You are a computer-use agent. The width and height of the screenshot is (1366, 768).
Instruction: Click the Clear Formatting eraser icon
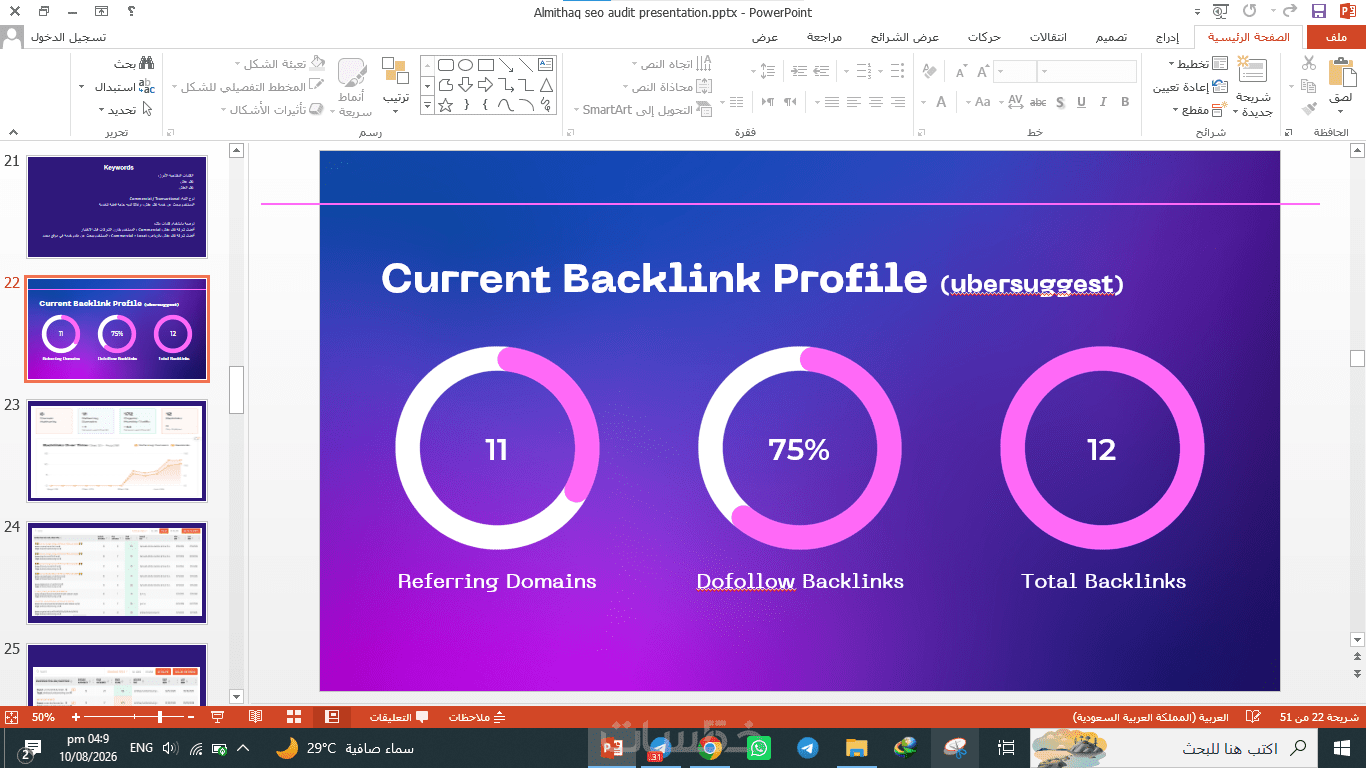(930, 72)
